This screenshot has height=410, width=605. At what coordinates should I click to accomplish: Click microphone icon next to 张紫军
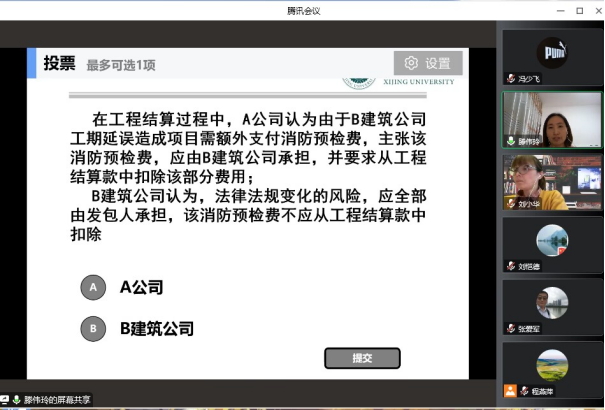511,328
